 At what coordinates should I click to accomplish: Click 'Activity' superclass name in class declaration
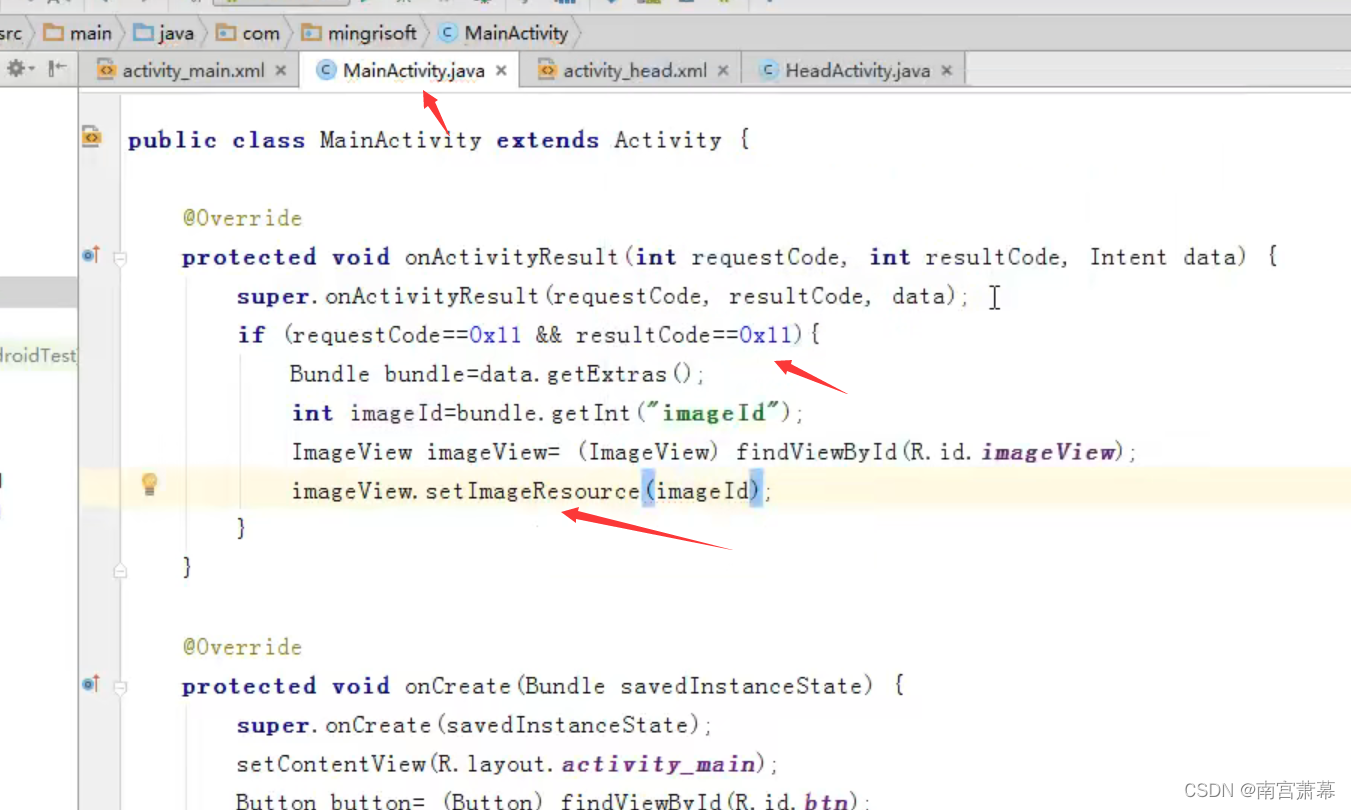pos(667,140)
